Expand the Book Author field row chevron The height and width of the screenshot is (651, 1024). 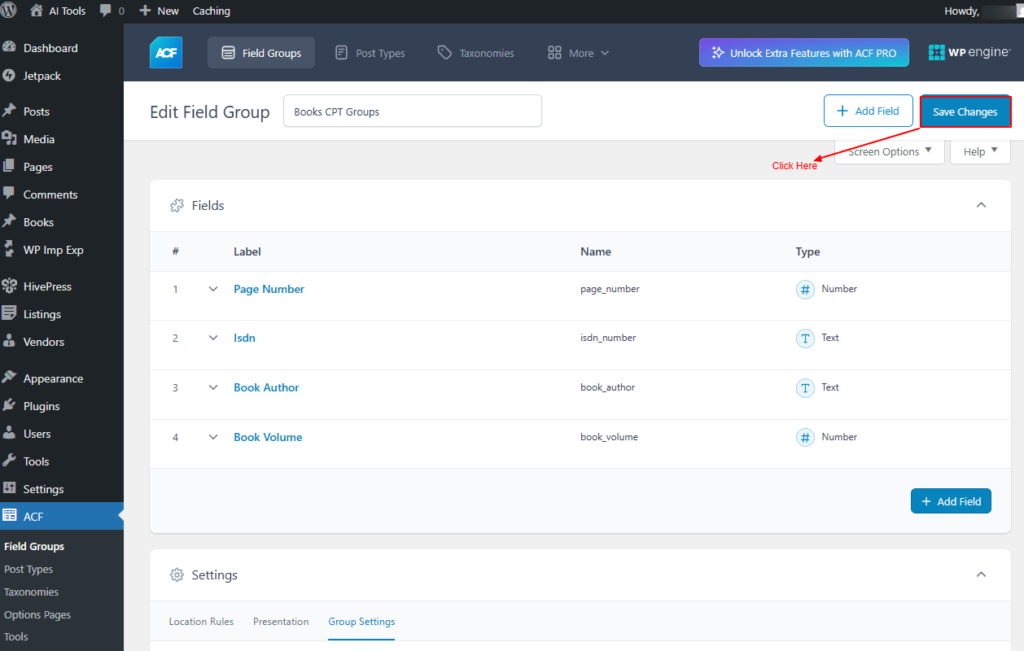point(213,388)
